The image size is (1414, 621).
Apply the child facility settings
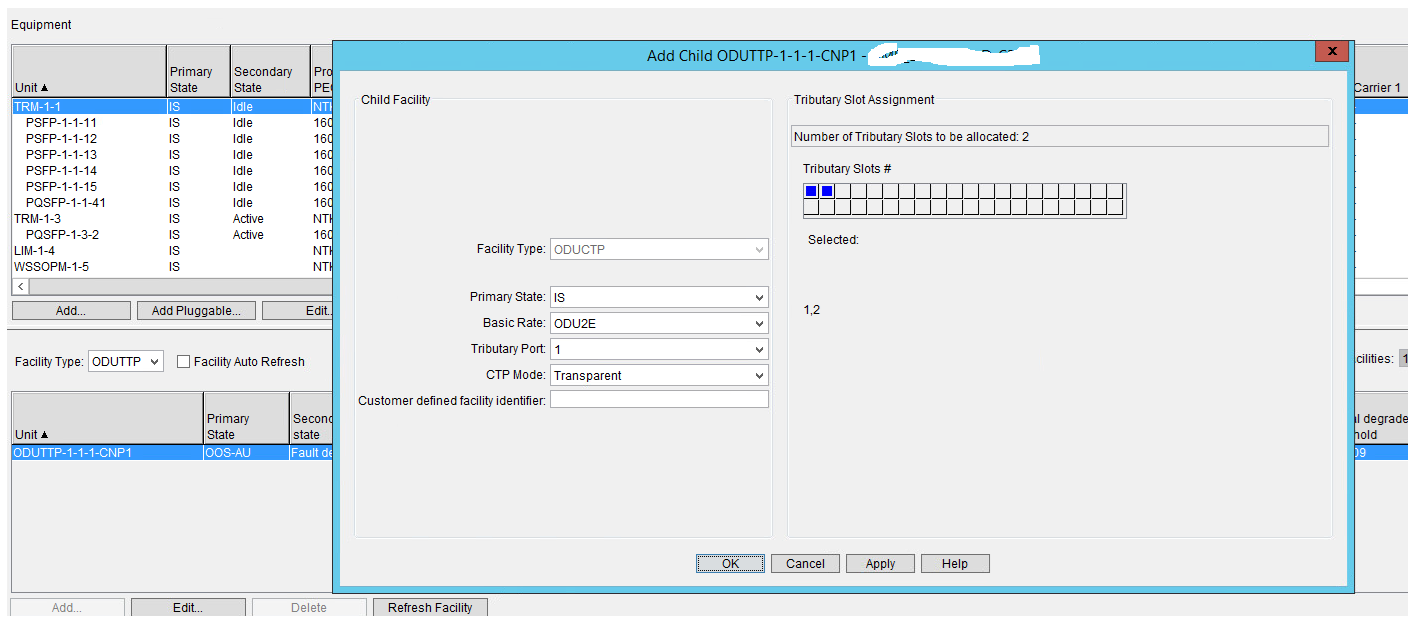pos(879,563)
